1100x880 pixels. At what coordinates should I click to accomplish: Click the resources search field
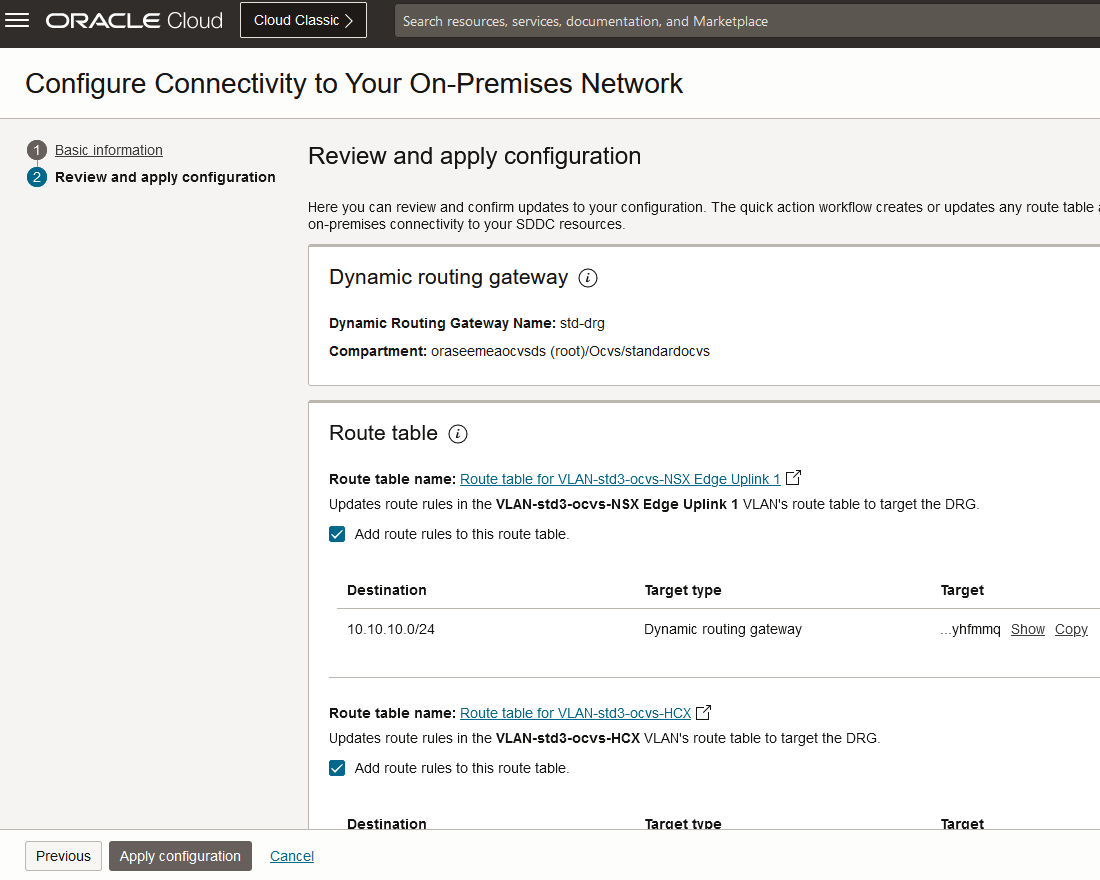[700, 20]
